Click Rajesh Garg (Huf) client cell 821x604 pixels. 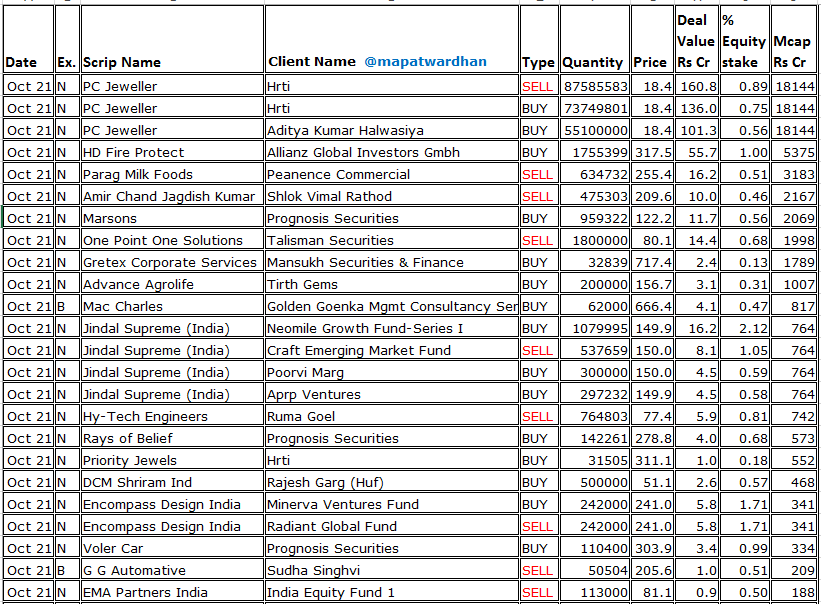[x=392, y=482]
